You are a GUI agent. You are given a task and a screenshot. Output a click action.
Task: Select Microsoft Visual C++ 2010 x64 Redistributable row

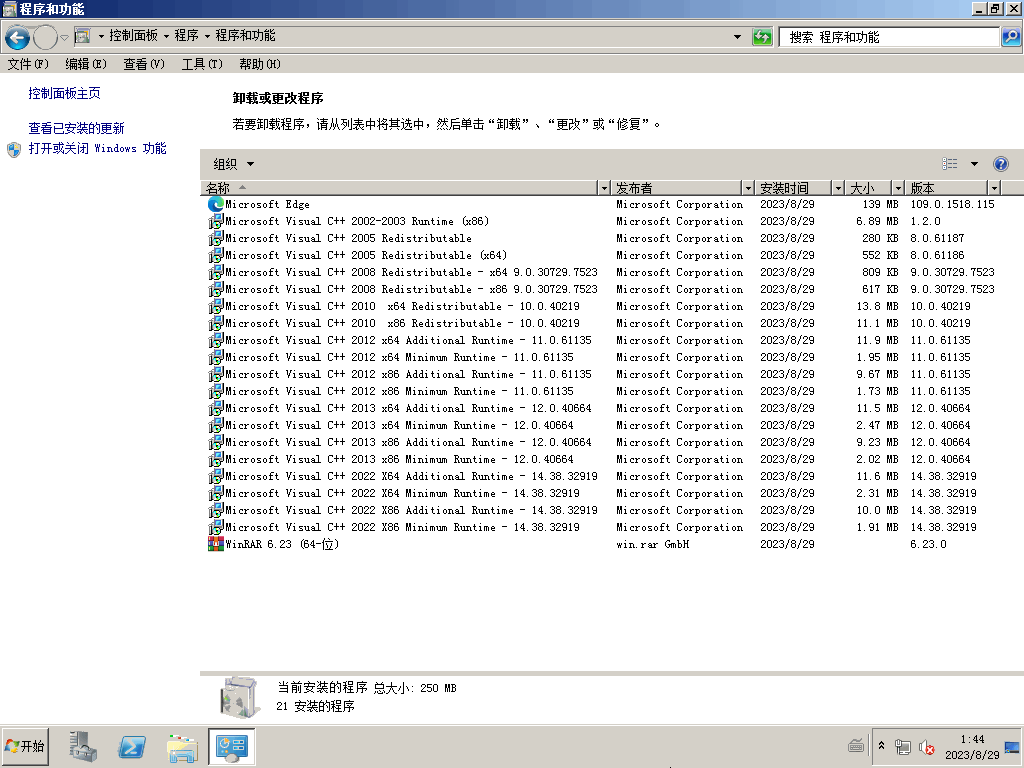click(x=402, y=306)
